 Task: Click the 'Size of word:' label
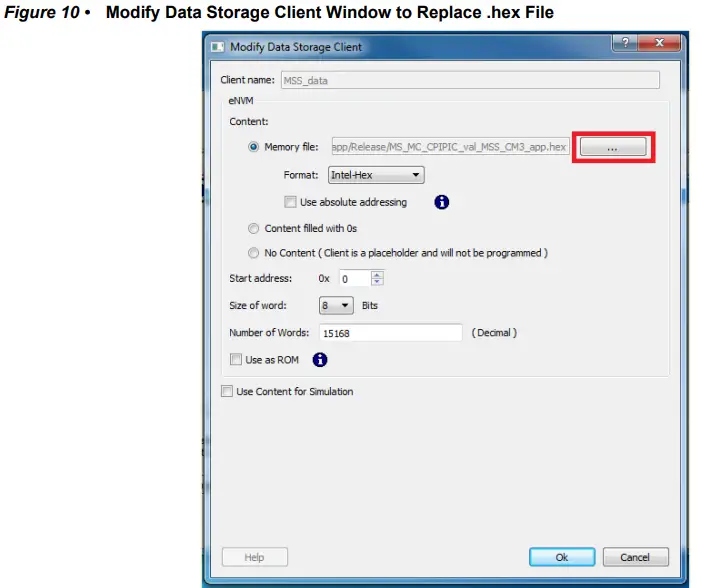(x=258, y=305)
